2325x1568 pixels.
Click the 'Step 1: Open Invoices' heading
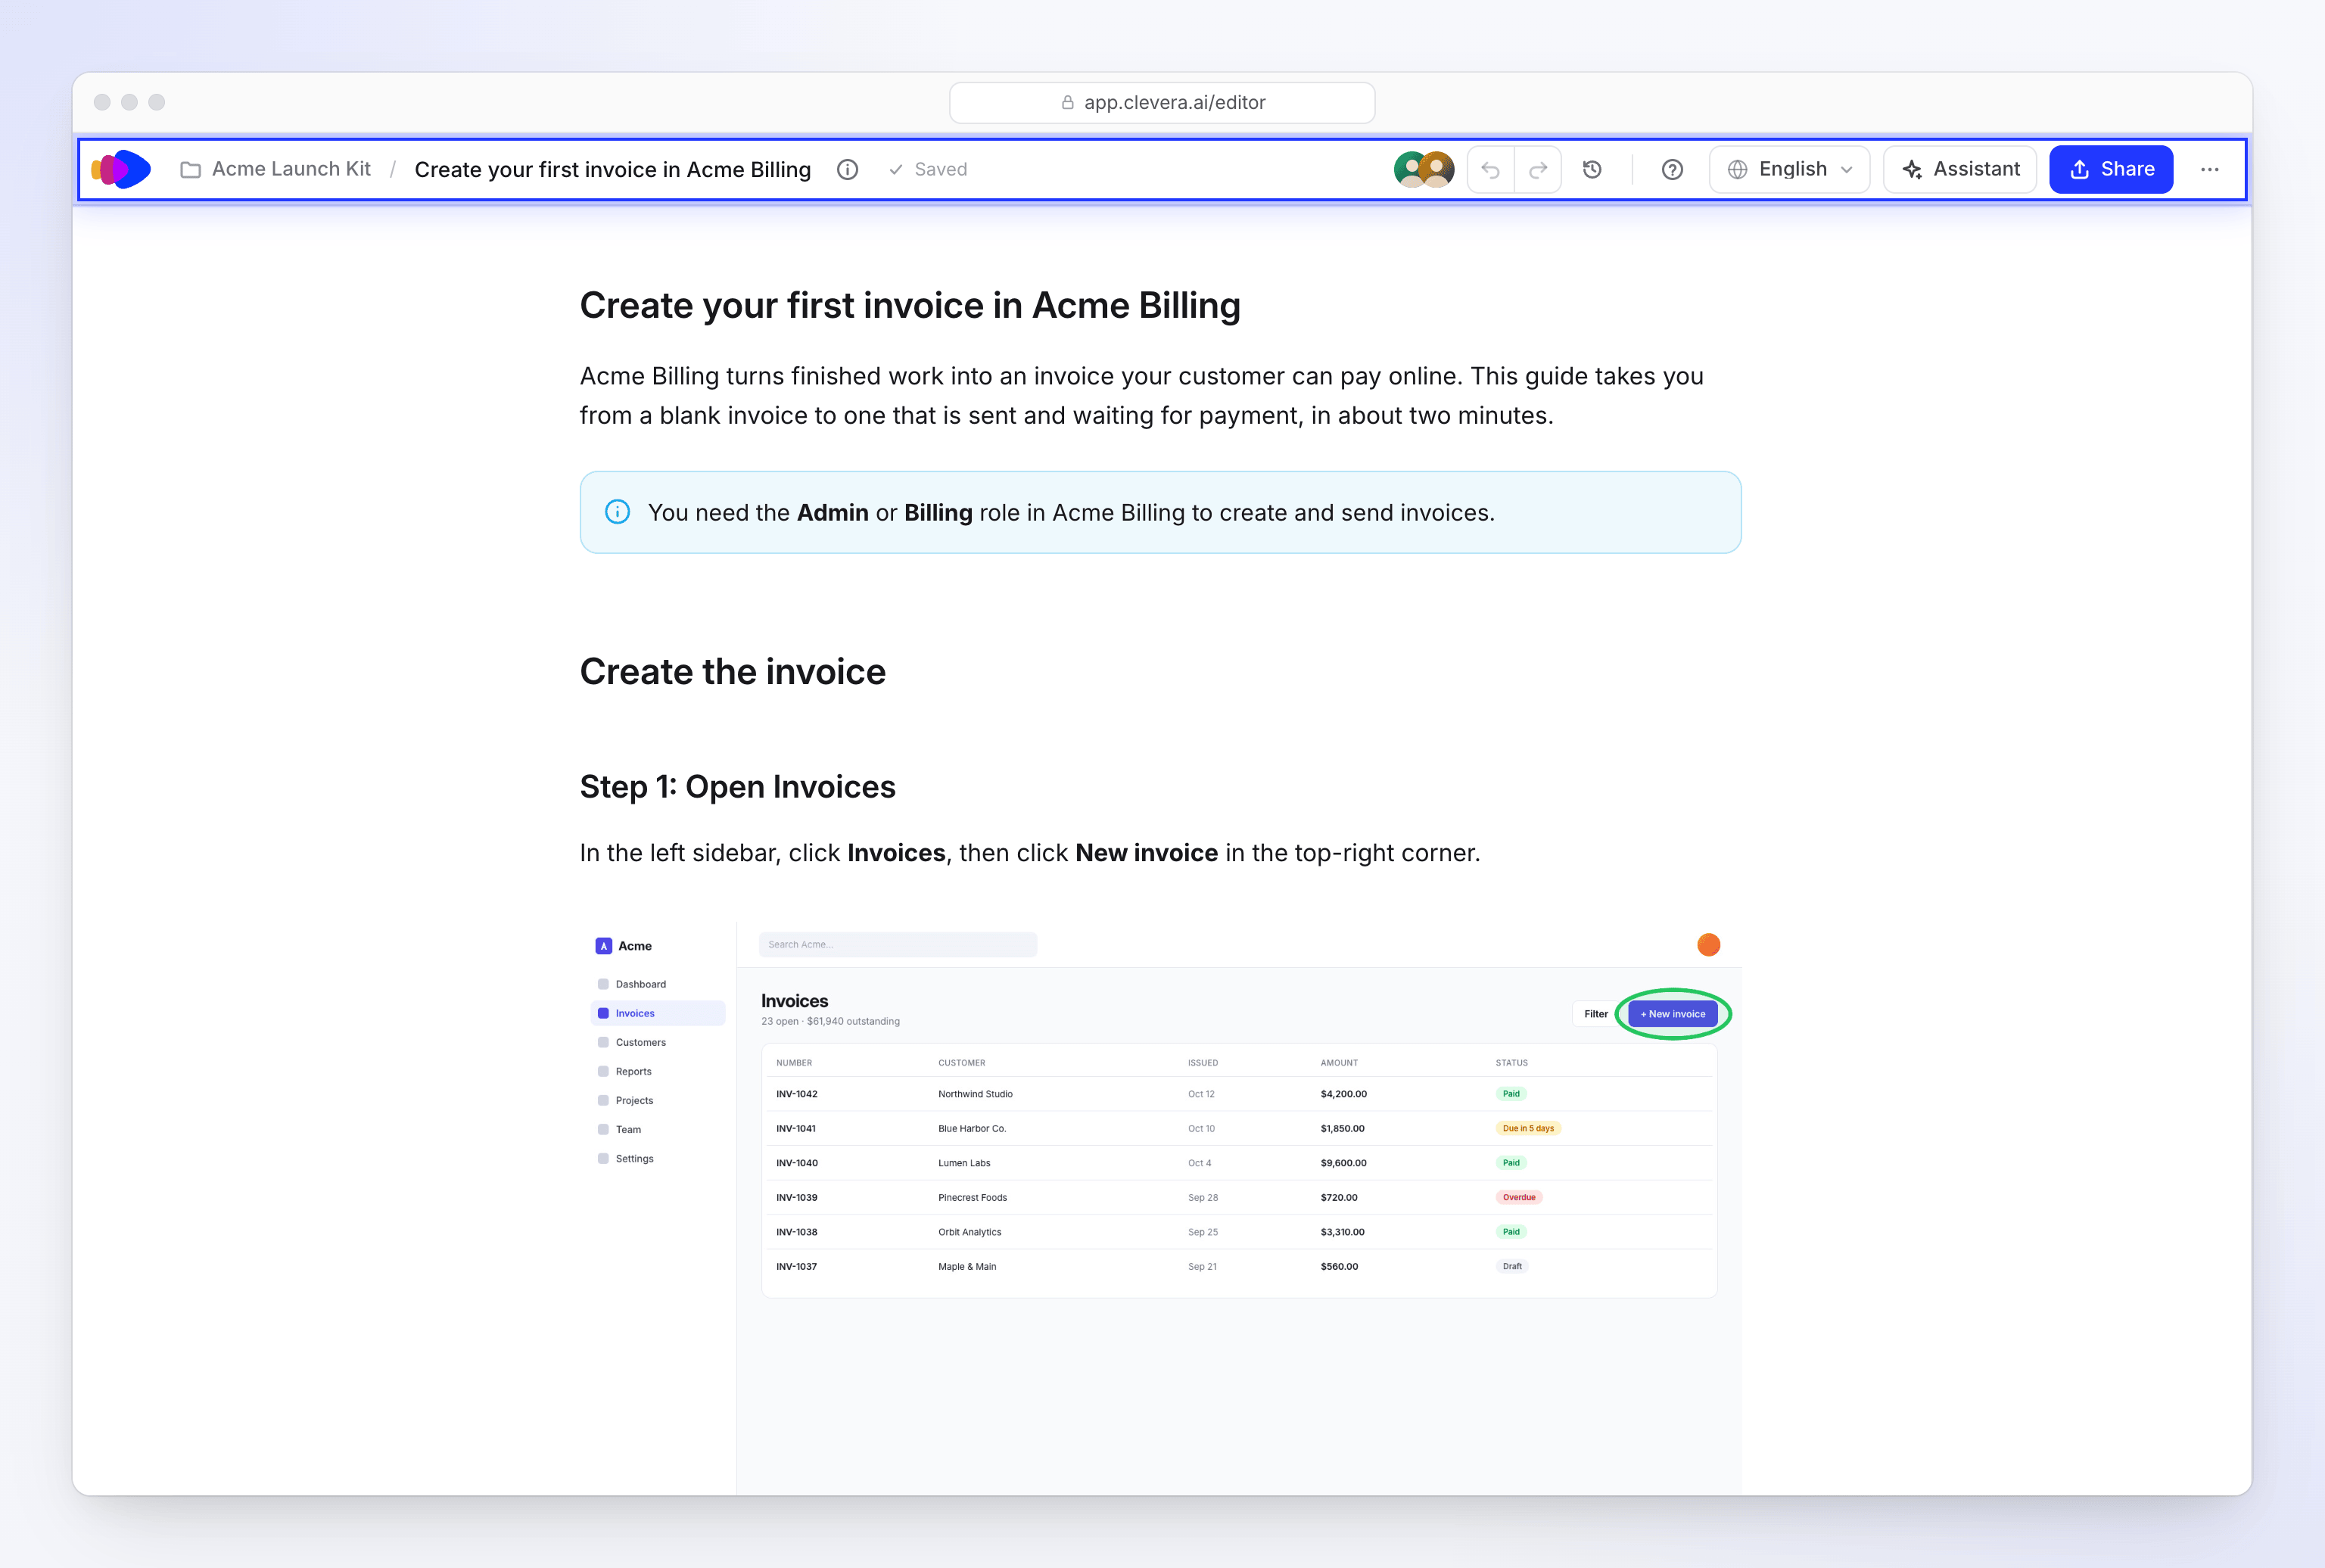[738, 786]
